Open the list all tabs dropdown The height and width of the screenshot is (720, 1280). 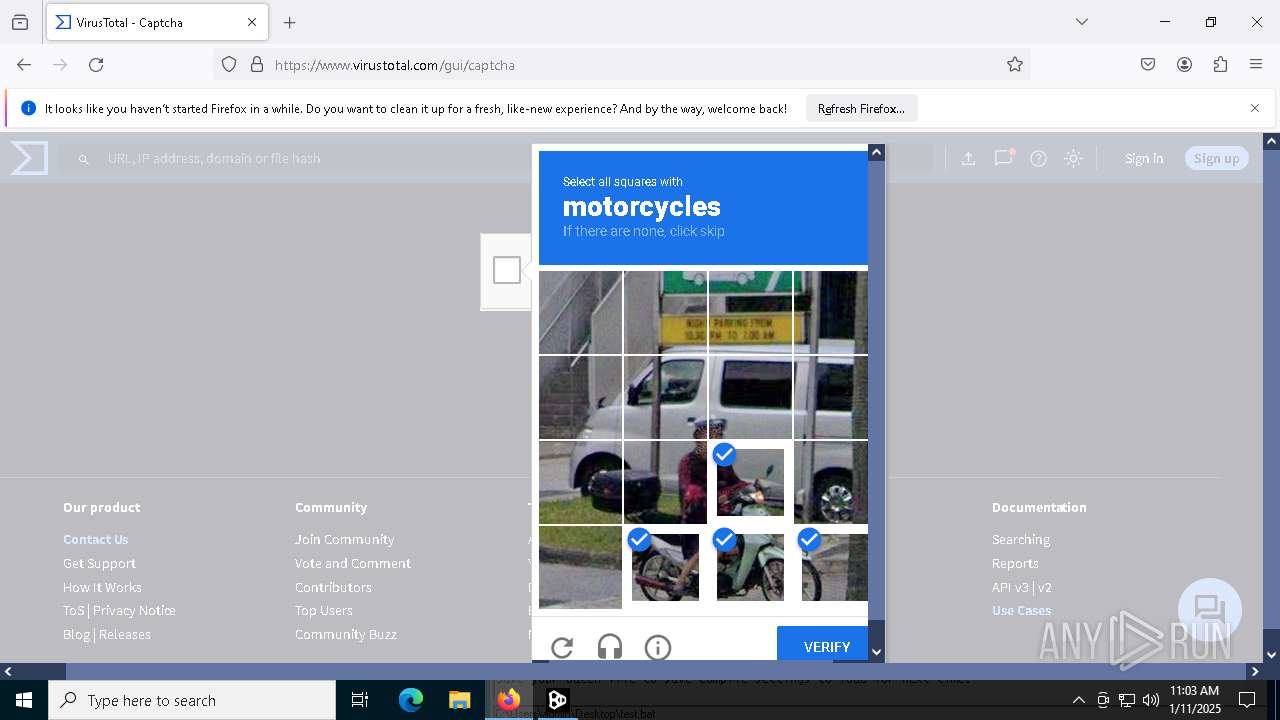pyautogui.click(x=1082, y=22)
